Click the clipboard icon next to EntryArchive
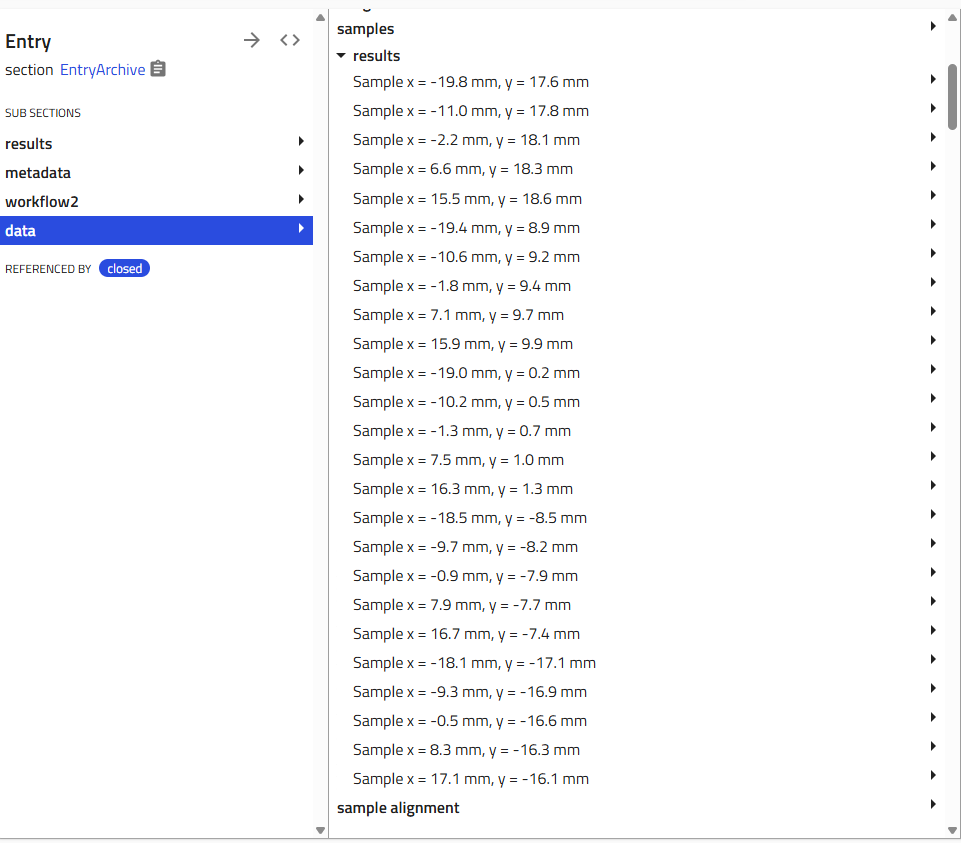This screenshot has height=843, width=961. coord(158,69)
